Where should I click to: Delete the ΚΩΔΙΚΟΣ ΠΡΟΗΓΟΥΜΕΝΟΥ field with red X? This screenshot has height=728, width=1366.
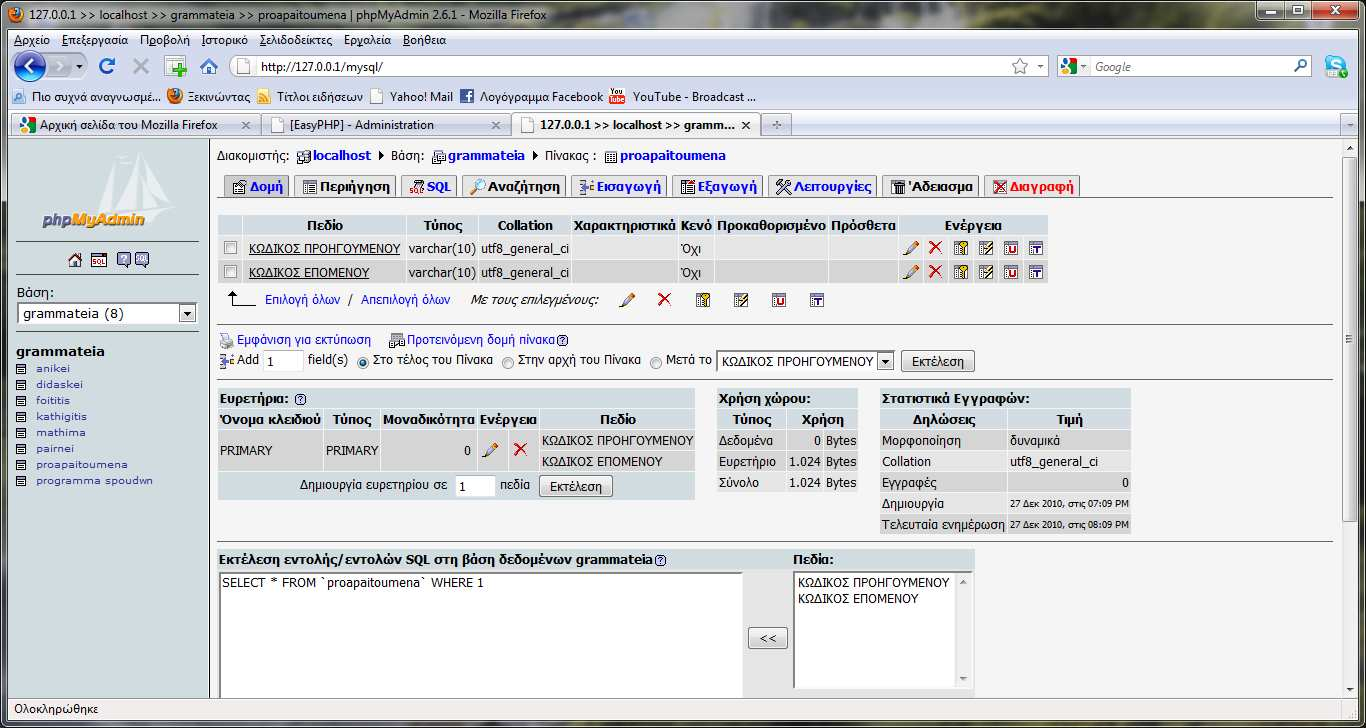tap(935, 247)
